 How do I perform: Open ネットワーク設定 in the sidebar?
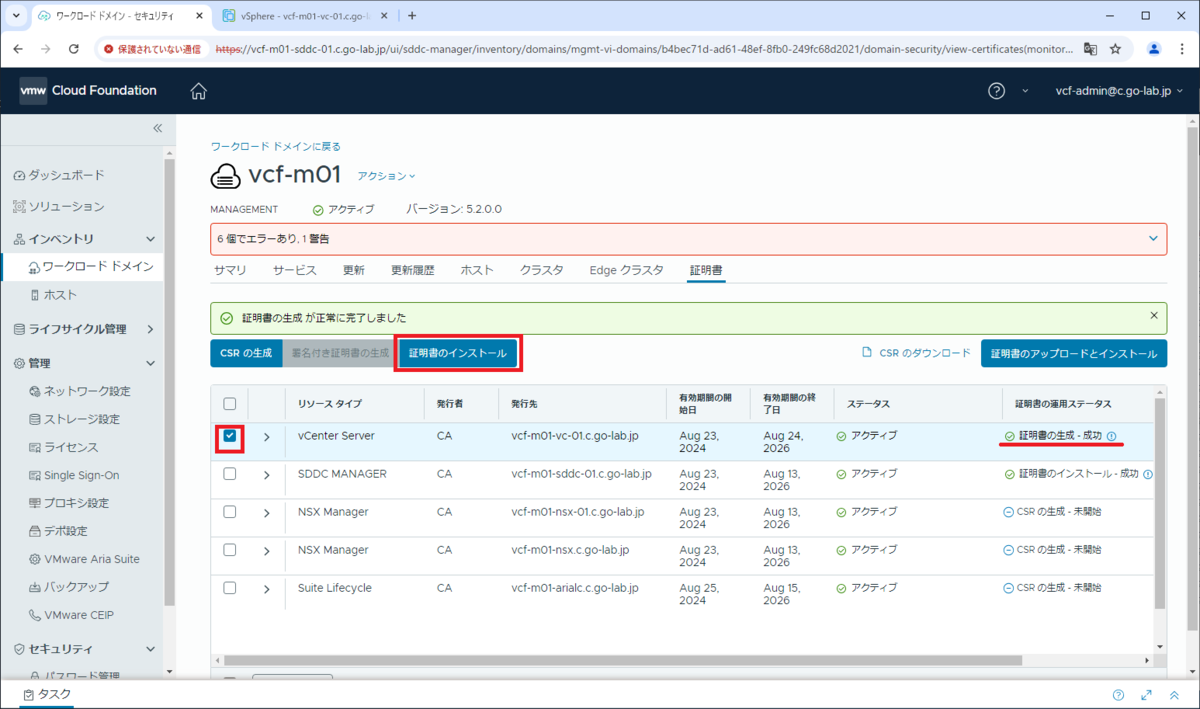click(87, 391)
